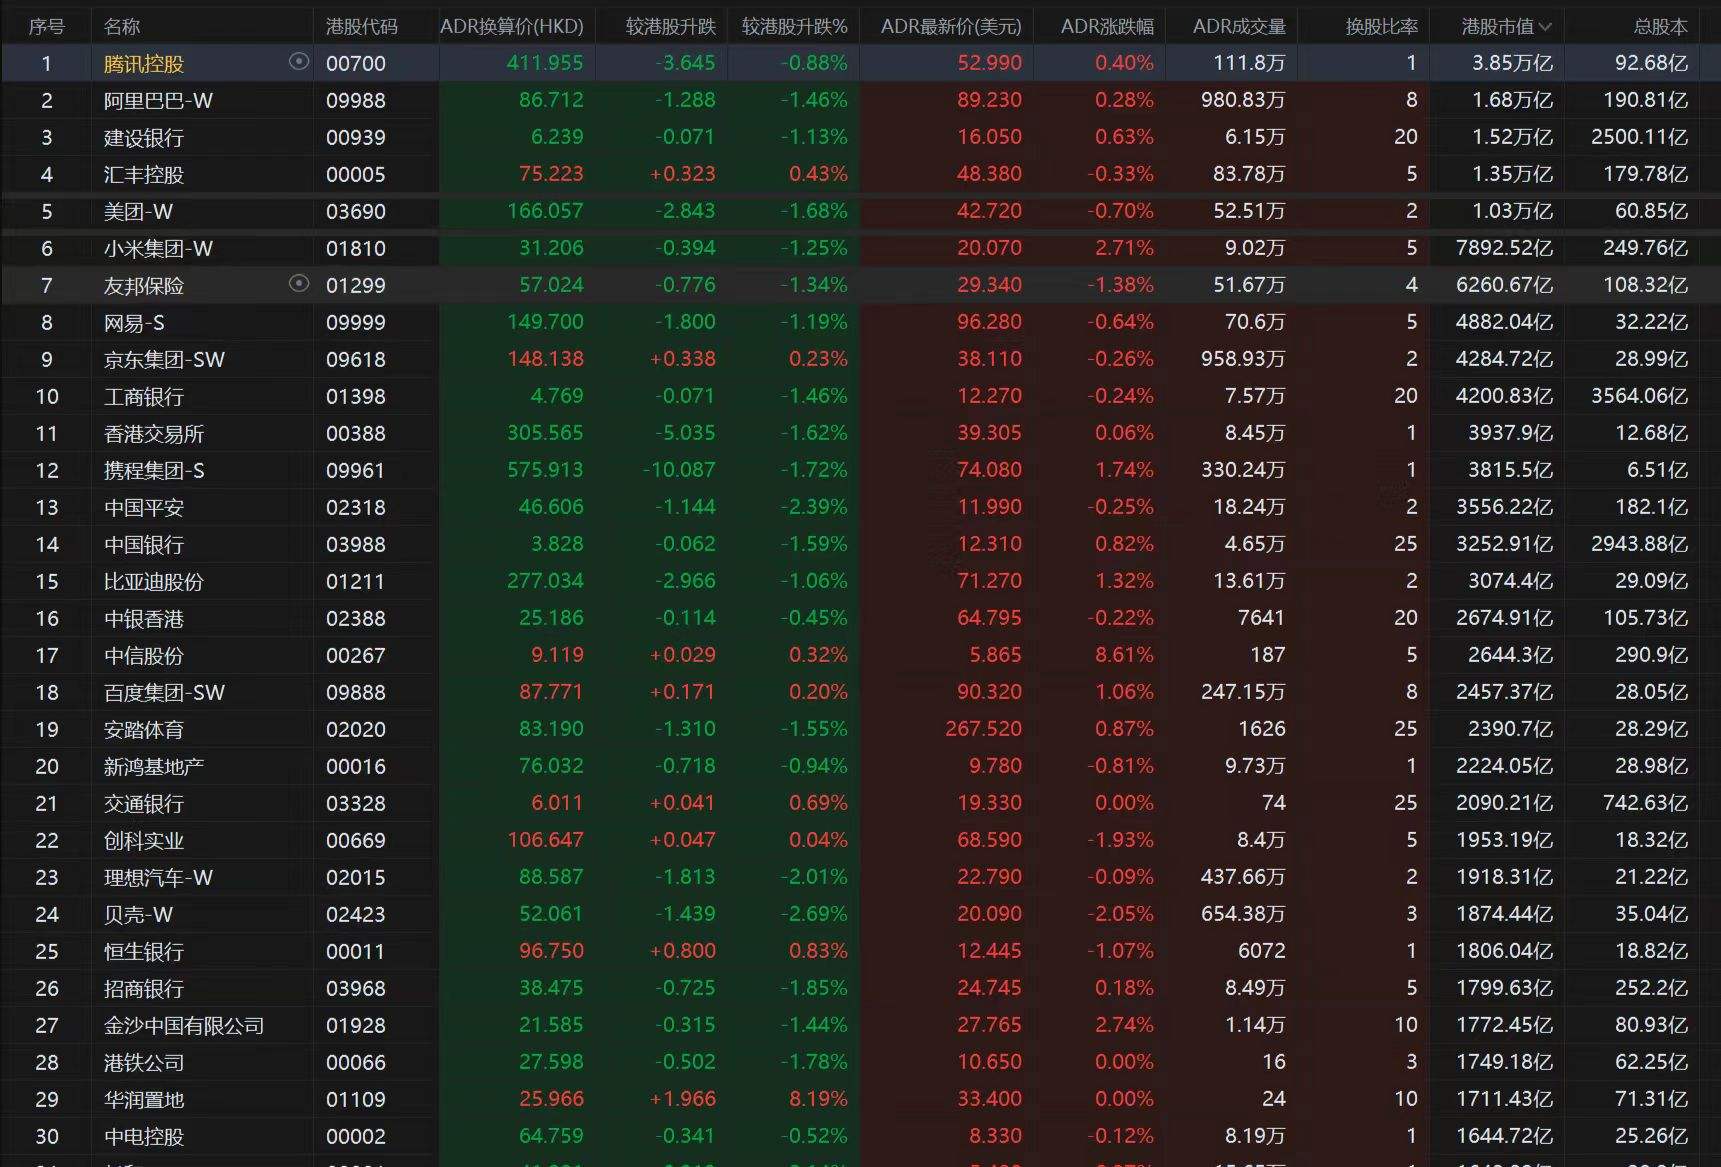Viewport: 1721px width, 1167px height.
Task: Click the 总股本 column header
Action: click(x=1660, y=27)
